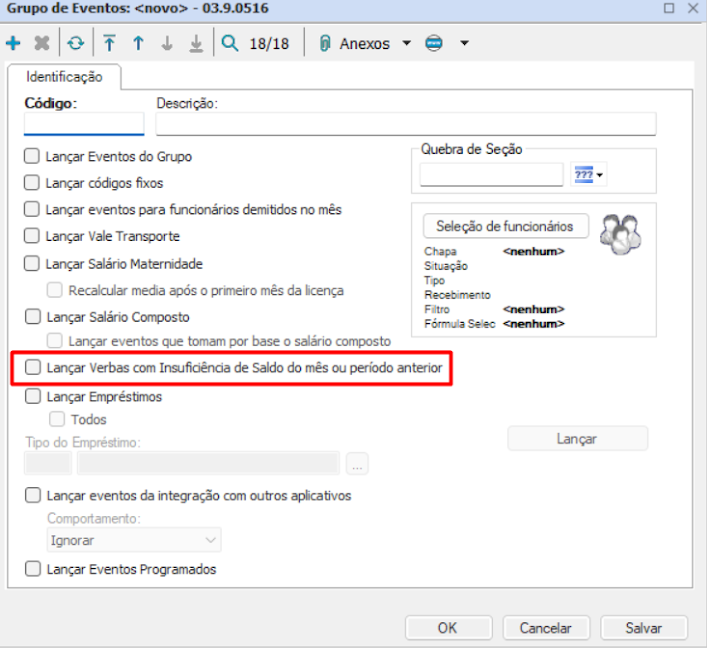
Task: Check Lançar eventos da integração com outros aplicativos
Action: click(x=32, y=496)
